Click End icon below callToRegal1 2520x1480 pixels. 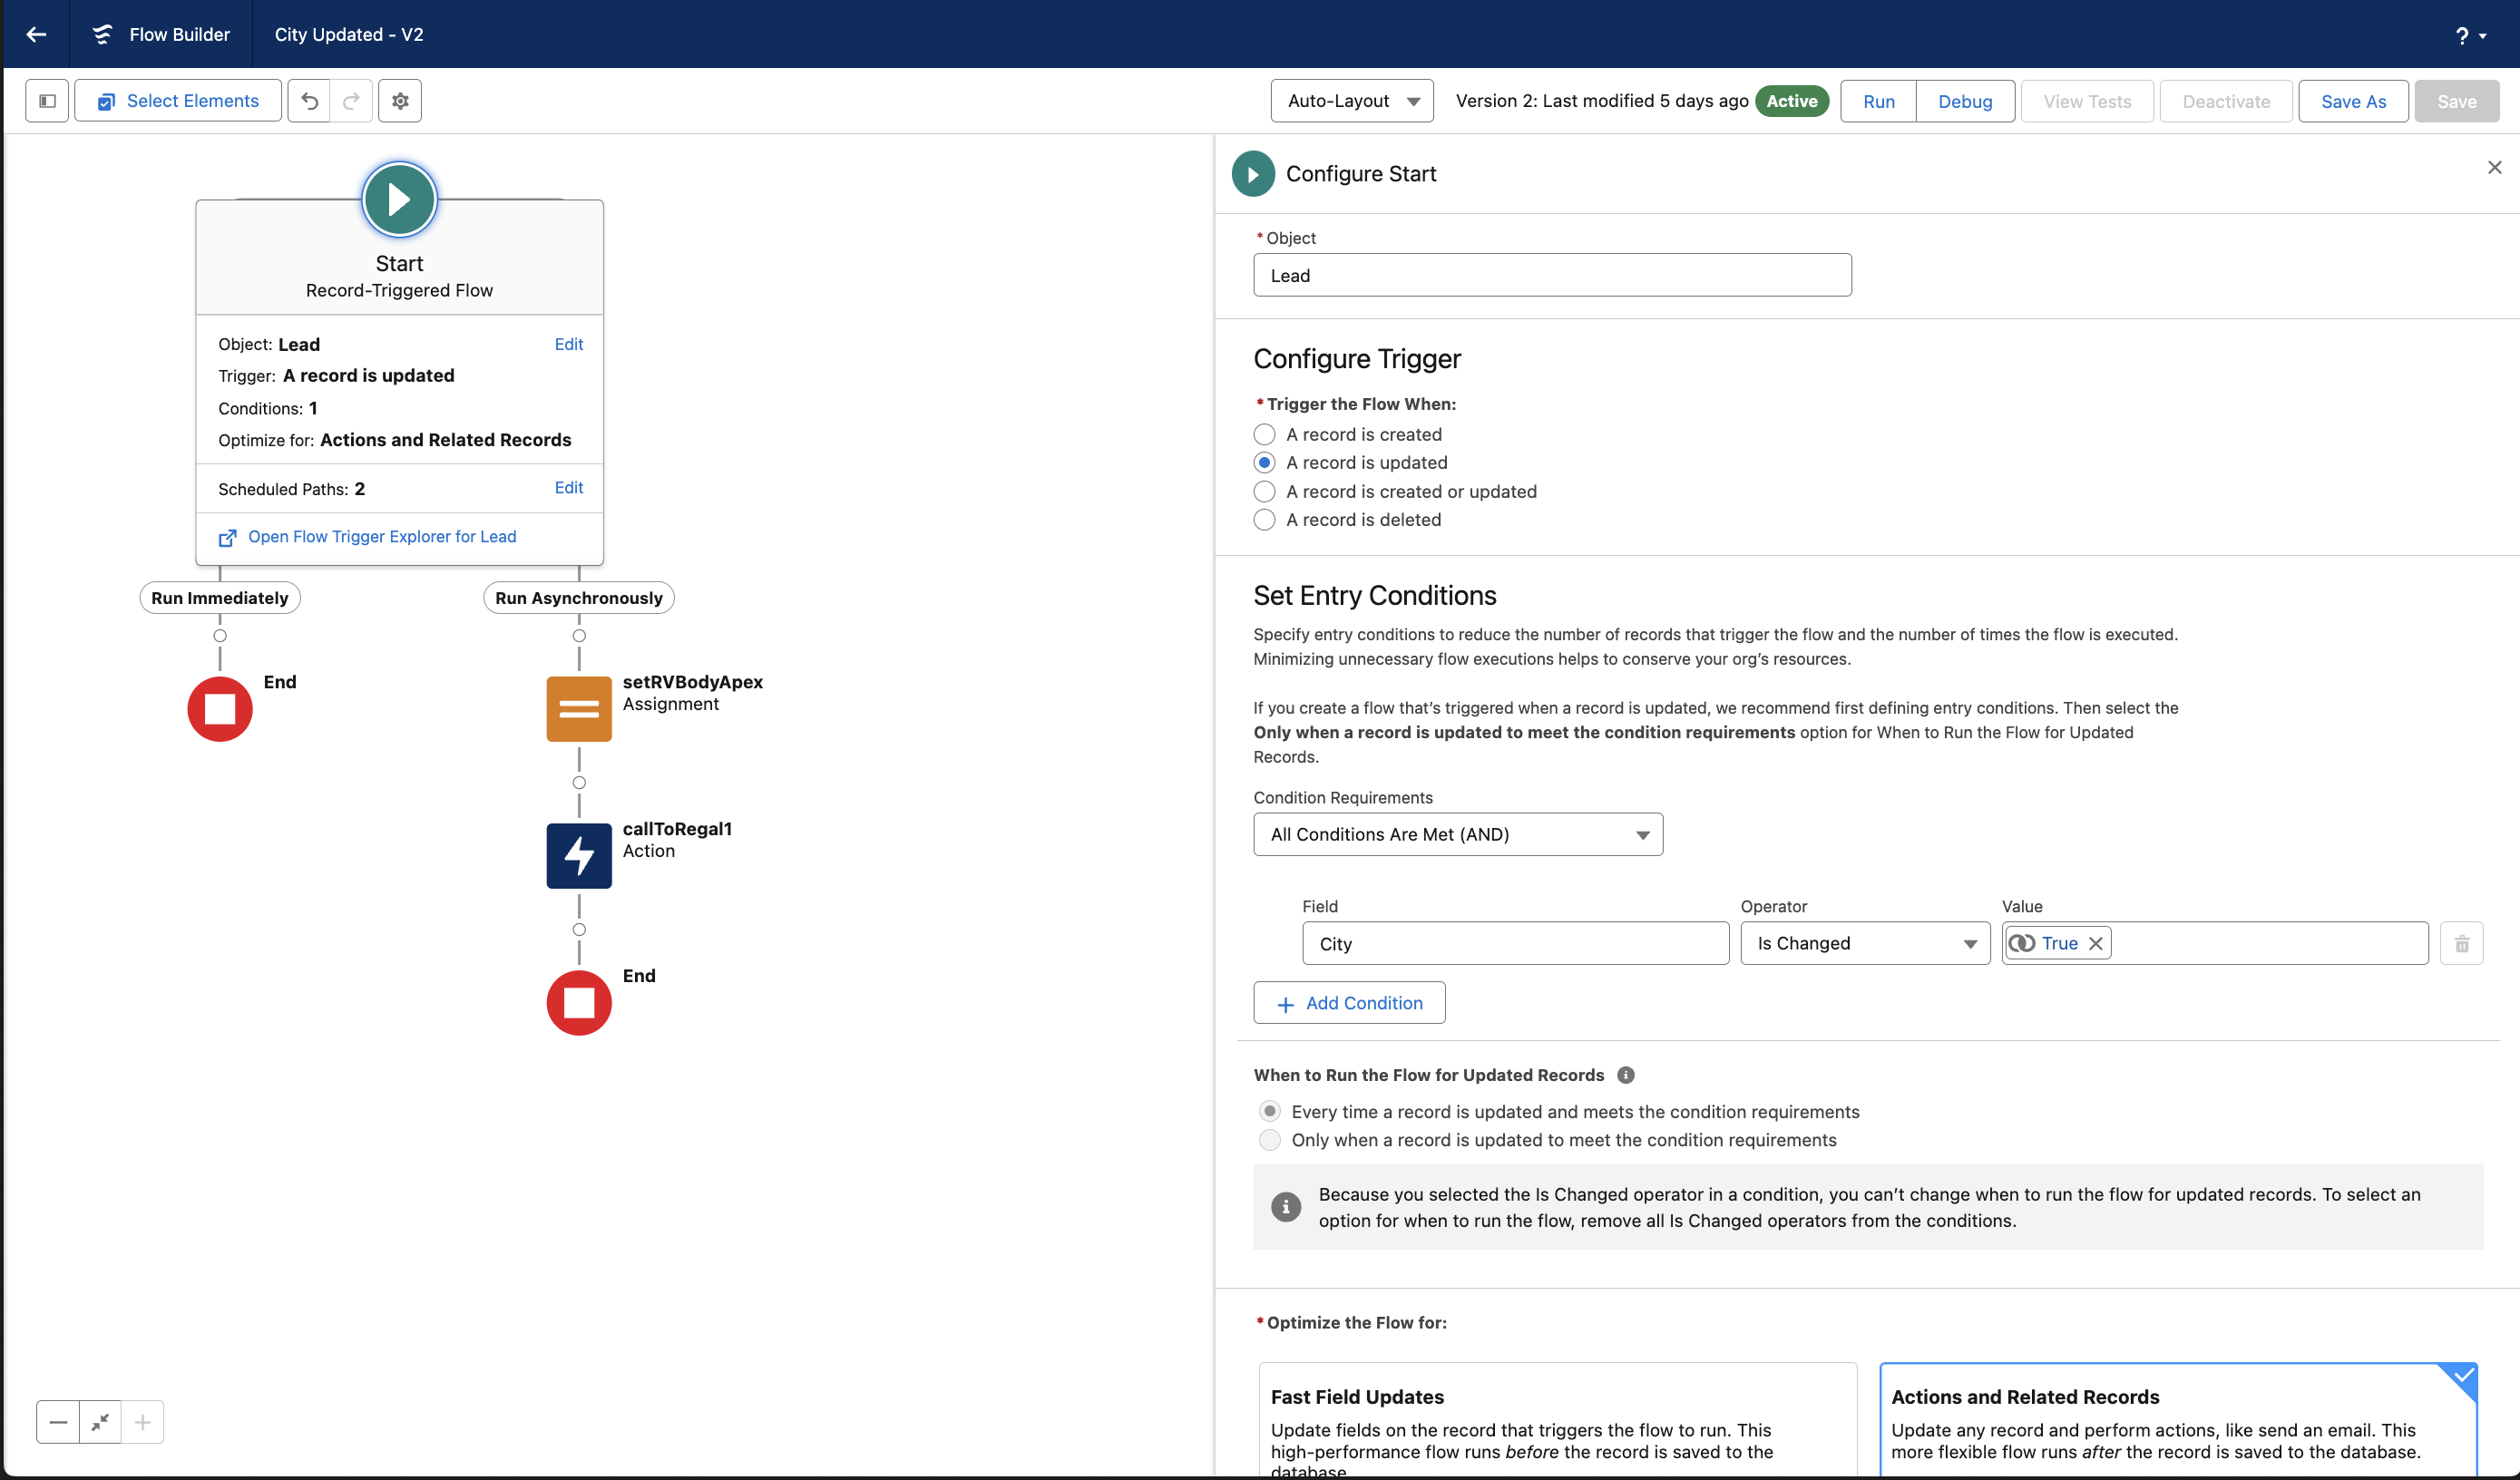tap(579, 1003)
